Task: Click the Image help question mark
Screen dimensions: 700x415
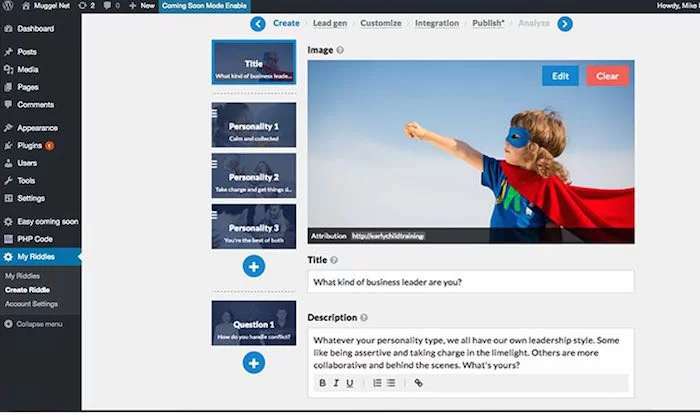Action: click(340, 50)
